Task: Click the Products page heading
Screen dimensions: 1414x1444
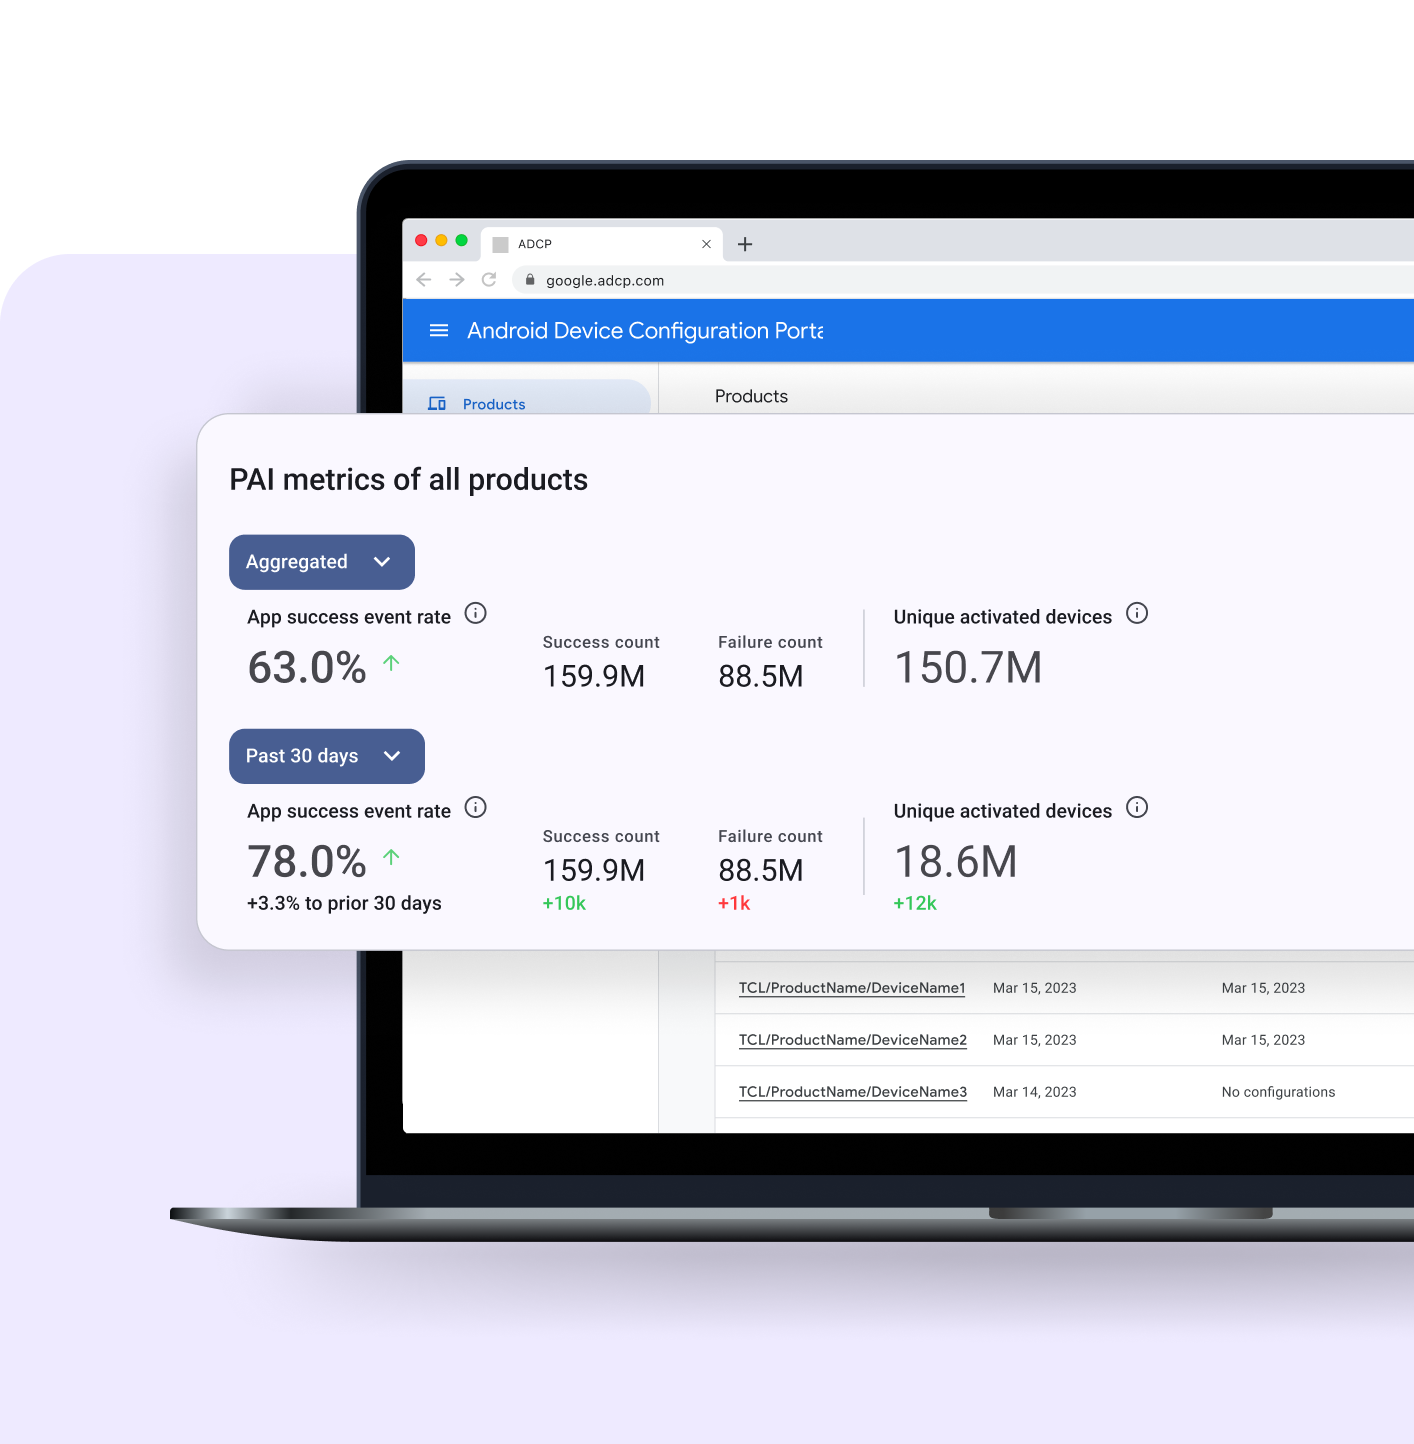Action: click(751, 396)
